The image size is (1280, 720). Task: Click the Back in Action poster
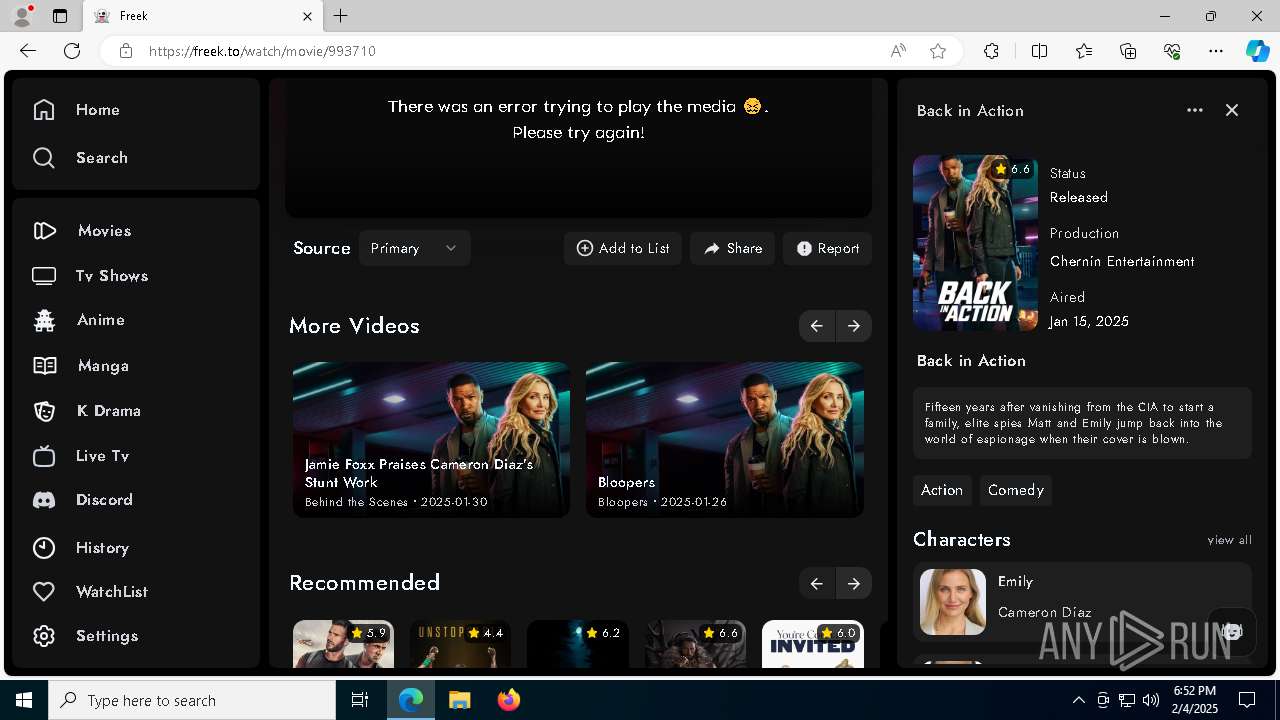(975, 243)
